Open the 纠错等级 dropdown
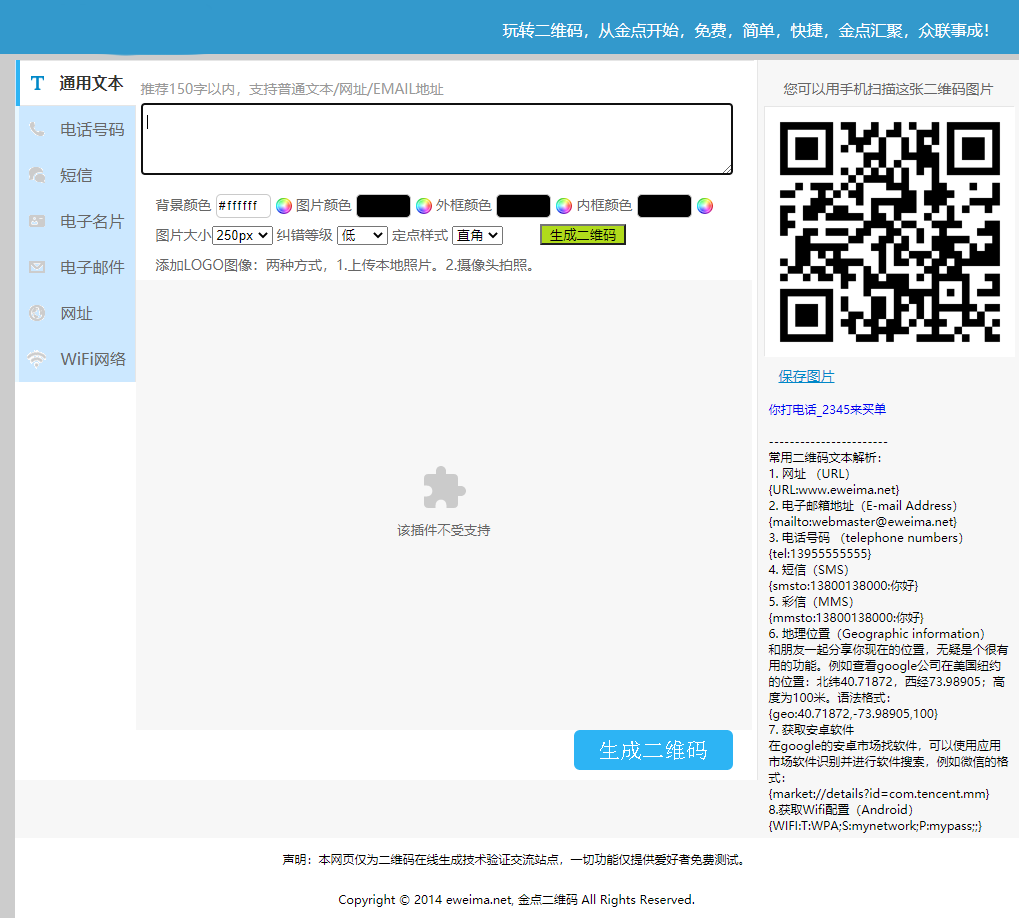This screenshot has height=918, width=1019. coord(363,235)
